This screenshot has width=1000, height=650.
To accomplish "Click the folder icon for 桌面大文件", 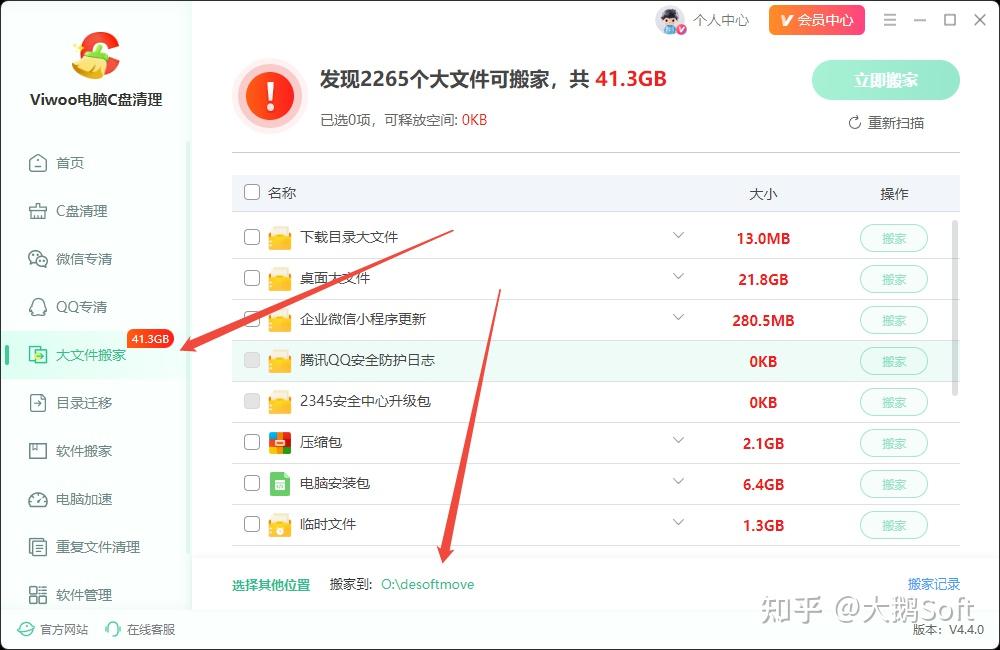I will 280,279.
